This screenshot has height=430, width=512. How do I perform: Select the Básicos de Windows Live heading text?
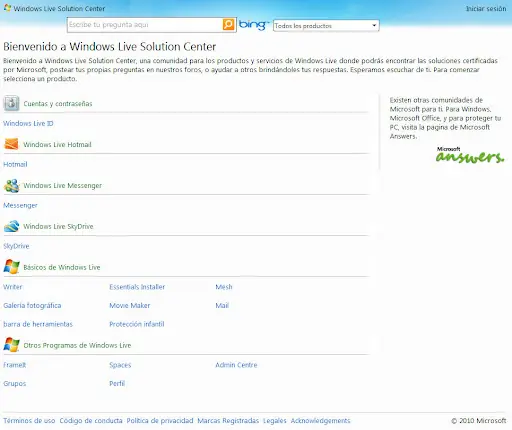(62, 267)
